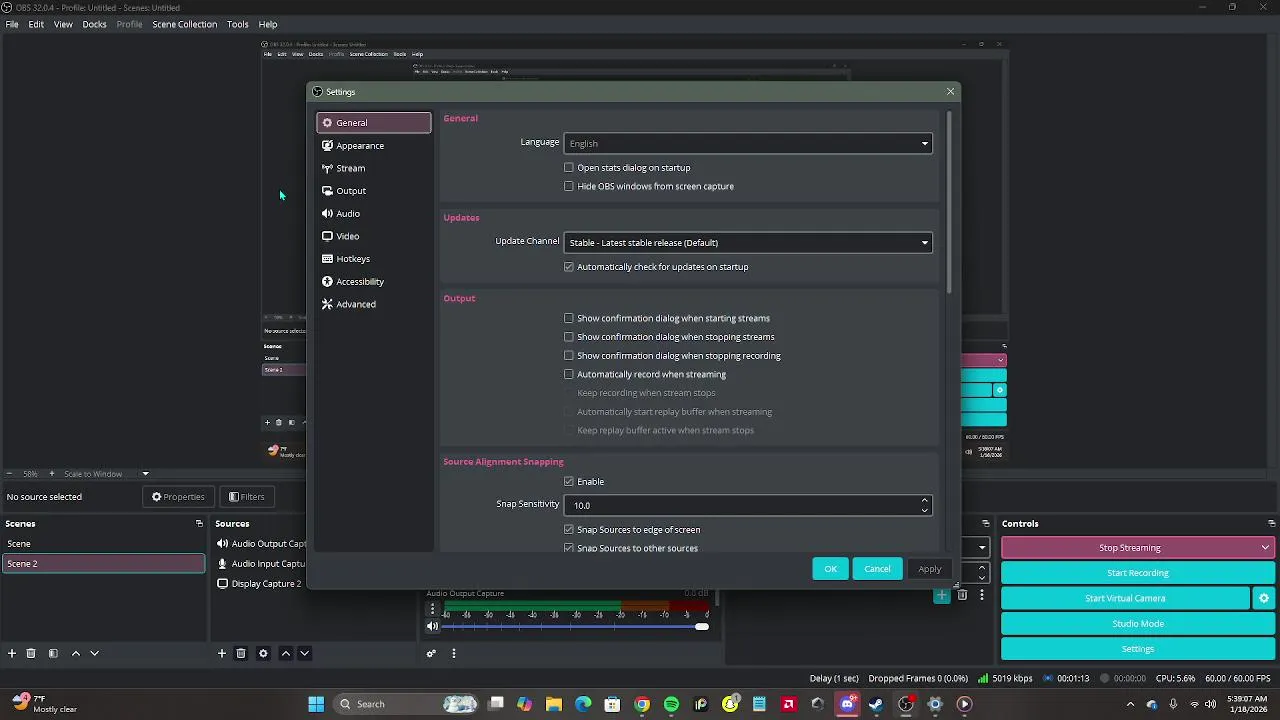The width and height of the screenshot is (1280, 720).
Task: Open the Windows Start menu
Action: tap(316, 704)
